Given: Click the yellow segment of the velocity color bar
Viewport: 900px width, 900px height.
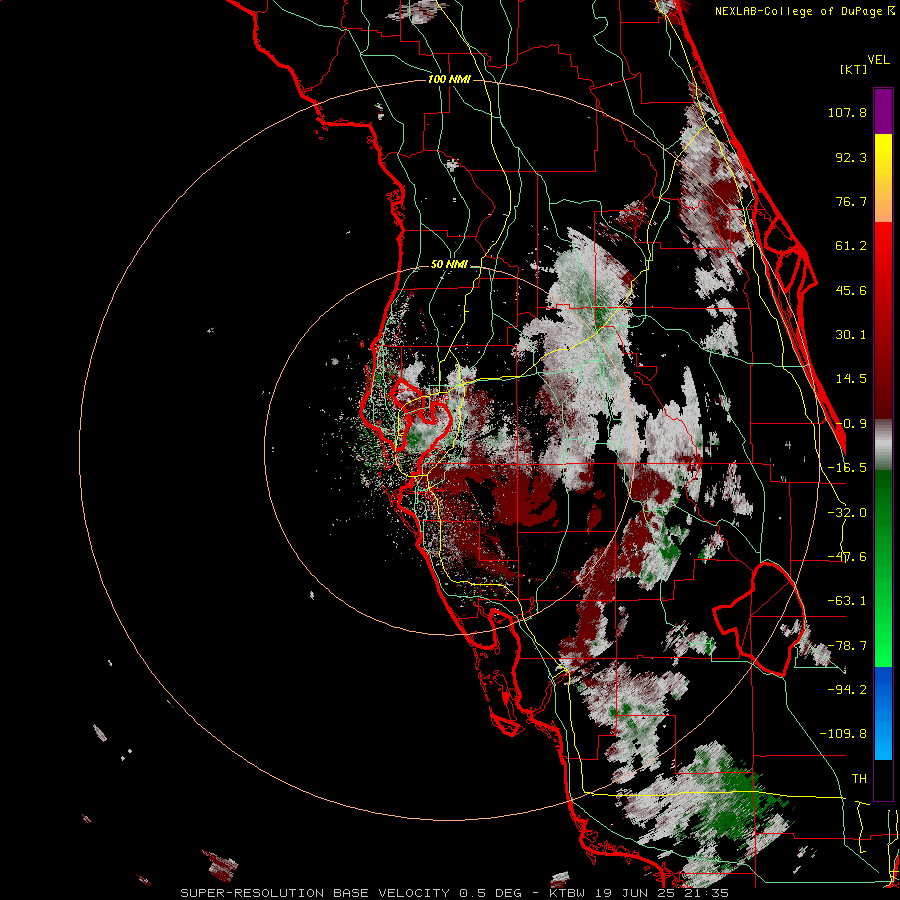Looking at the screenshot, I should point(883,155).
